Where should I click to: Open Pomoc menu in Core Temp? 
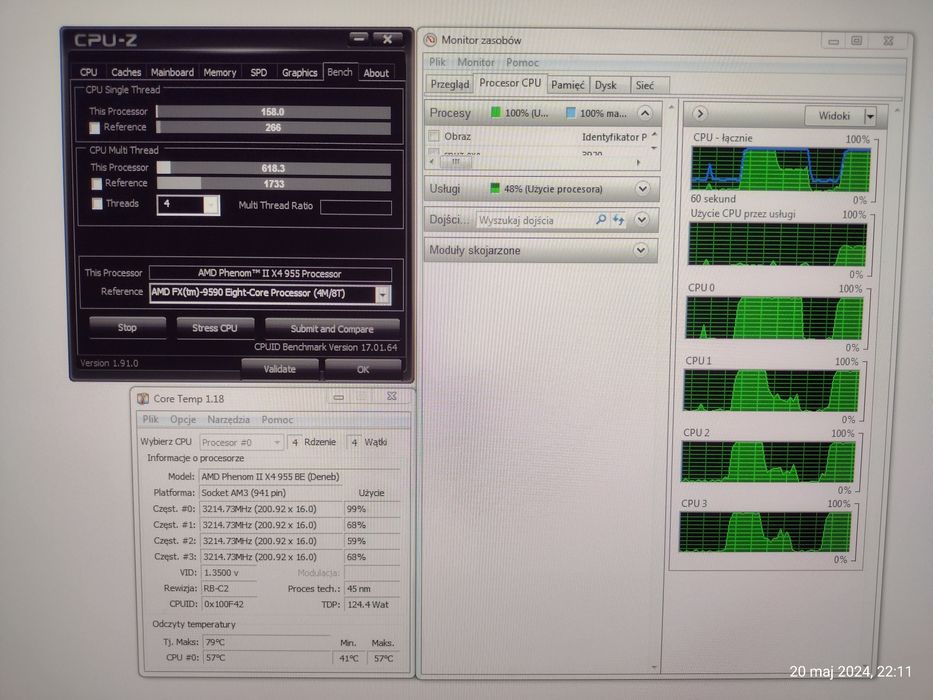277,420
